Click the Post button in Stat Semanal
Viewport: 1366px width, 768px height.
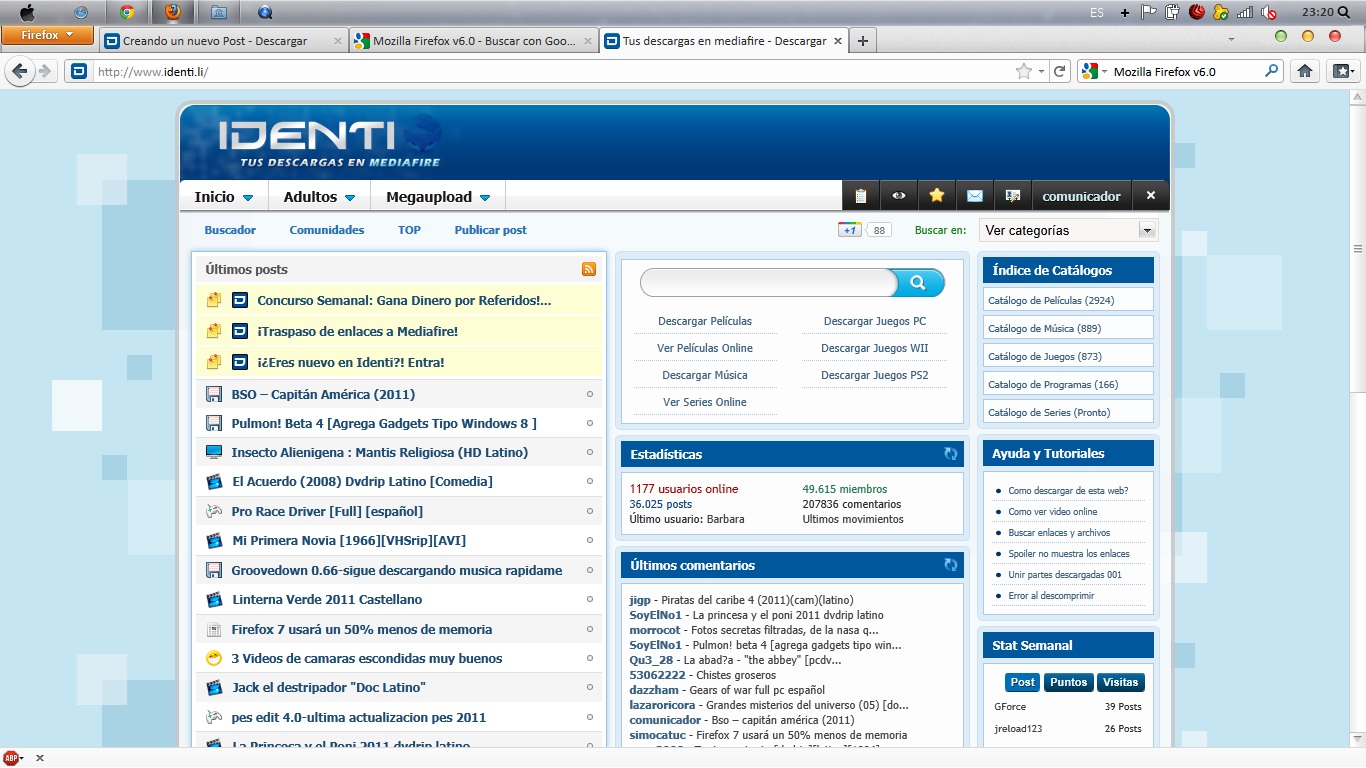[x=1022, y=682]
